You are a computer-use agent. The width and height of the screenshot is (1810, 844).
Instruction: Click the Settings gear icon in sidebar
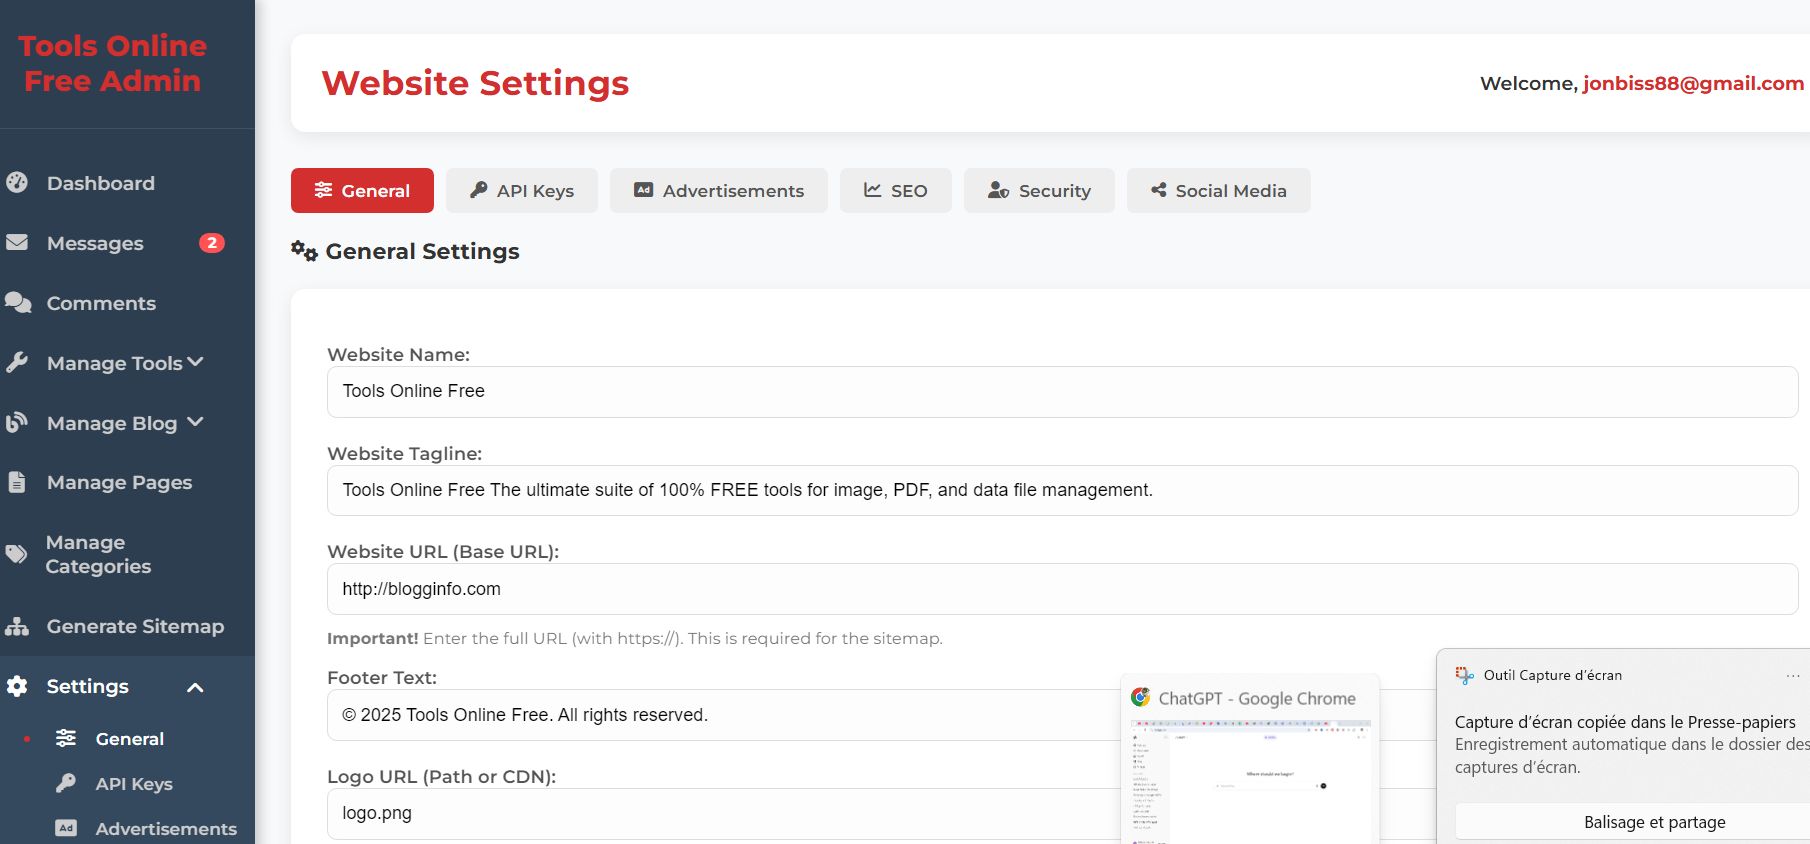click(17, 686)
